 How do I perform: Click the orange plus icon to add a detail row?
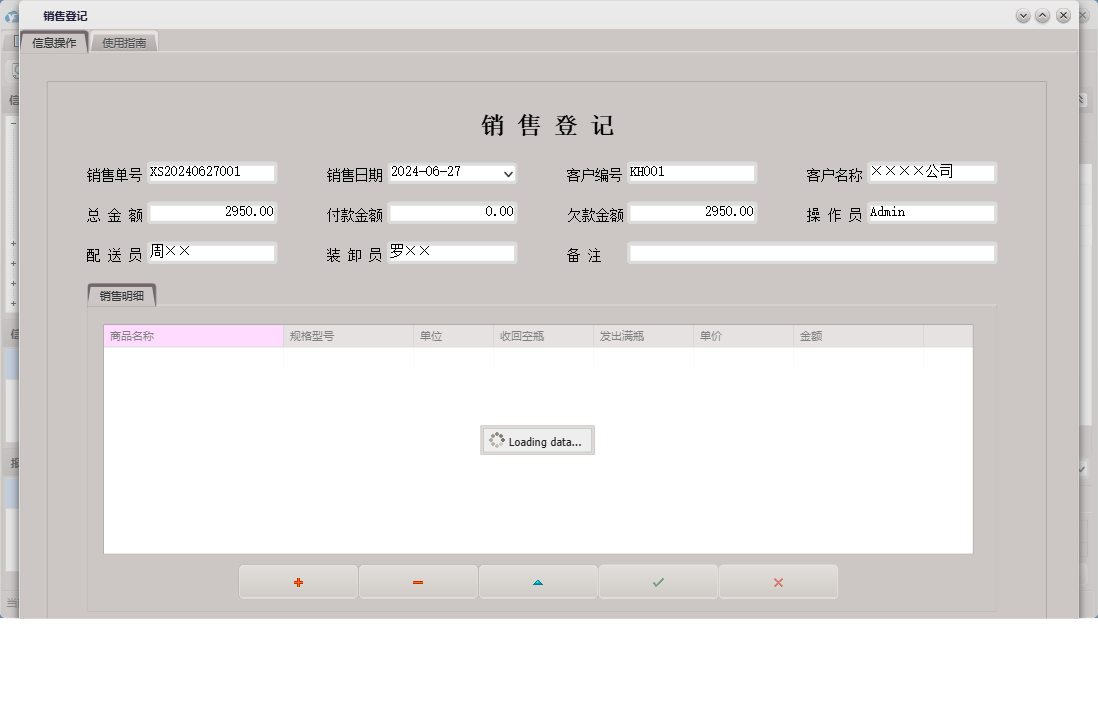[x=297, y=581]
